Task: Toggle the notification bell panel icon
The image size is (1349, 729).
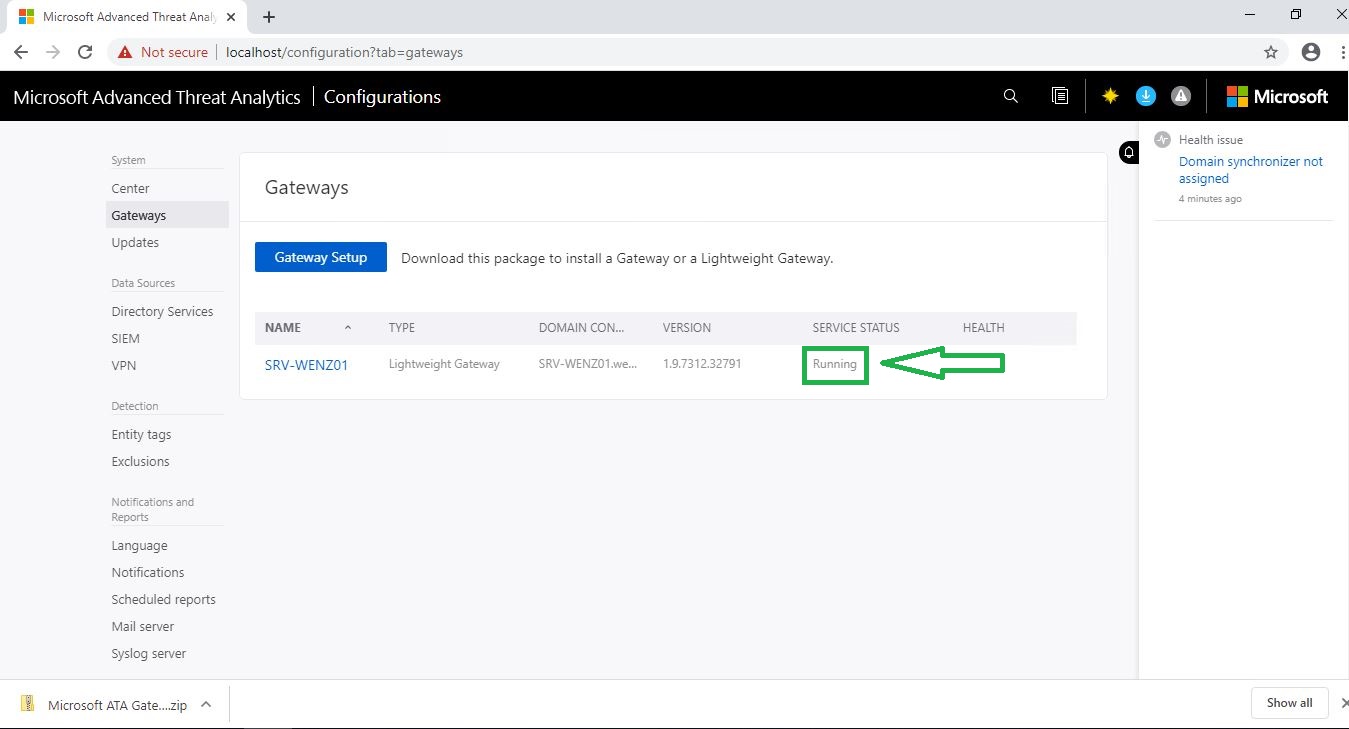Action: pyautogui.click(x=1129, y=152)
